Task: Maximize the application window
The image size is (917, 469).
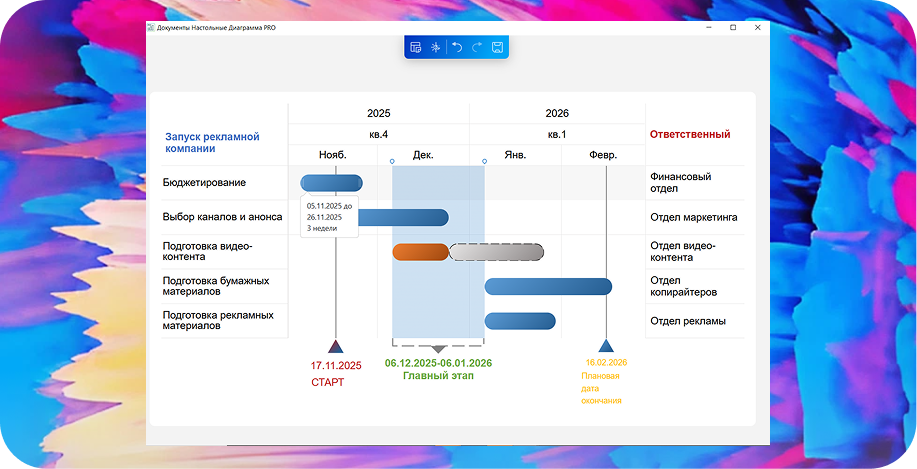Action: (733, 27)
